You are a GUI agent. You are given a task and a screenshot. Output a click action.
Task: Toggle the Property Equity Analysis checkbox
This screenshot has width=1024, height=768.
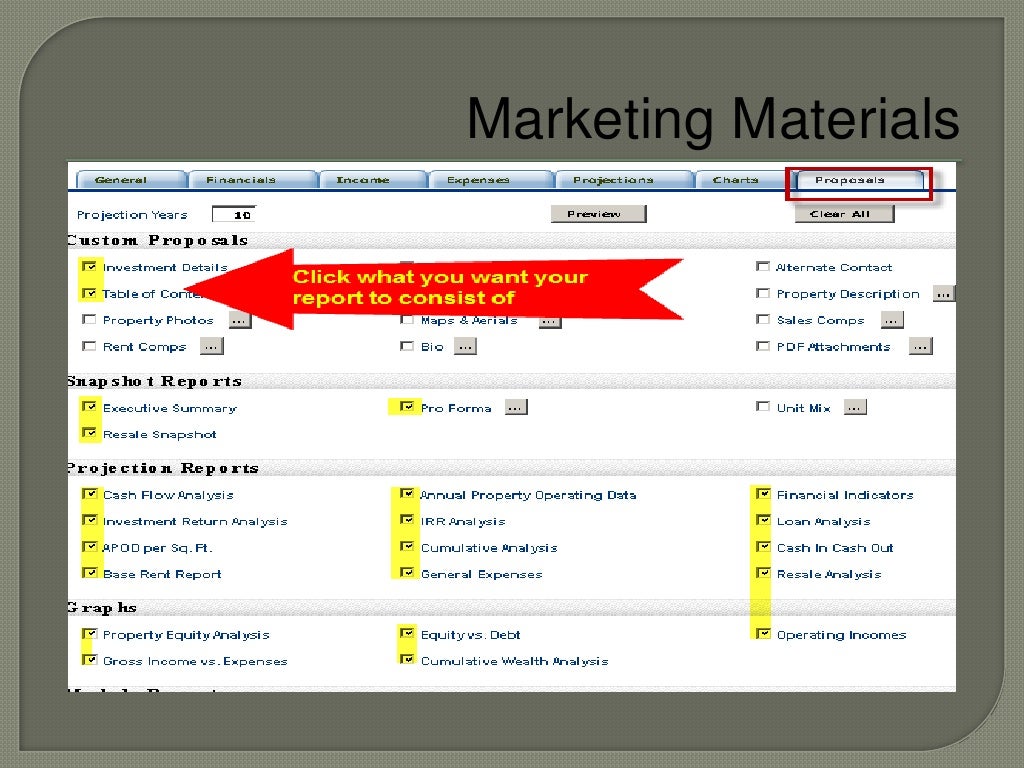click(89, 633)
